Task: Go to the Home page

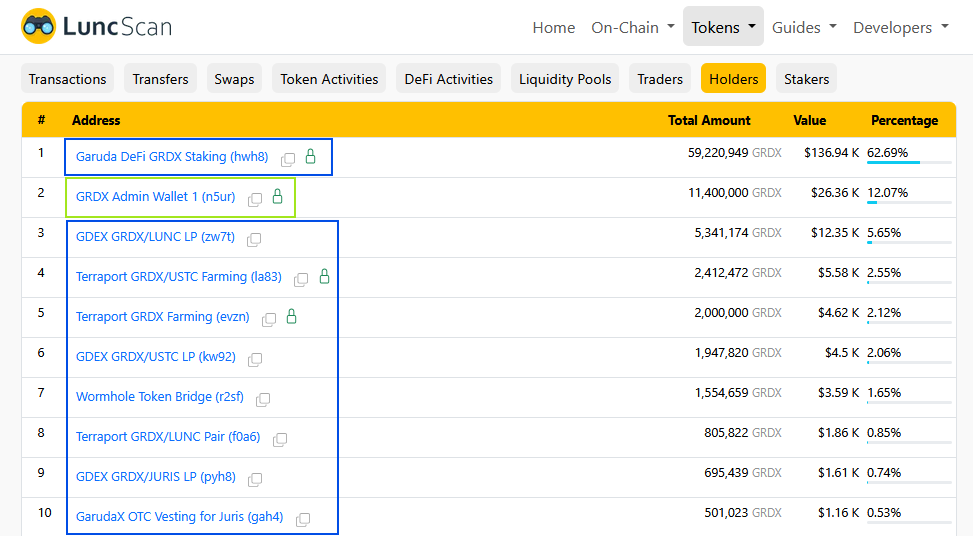Action: pyautogui.click(x=554, y=27)
